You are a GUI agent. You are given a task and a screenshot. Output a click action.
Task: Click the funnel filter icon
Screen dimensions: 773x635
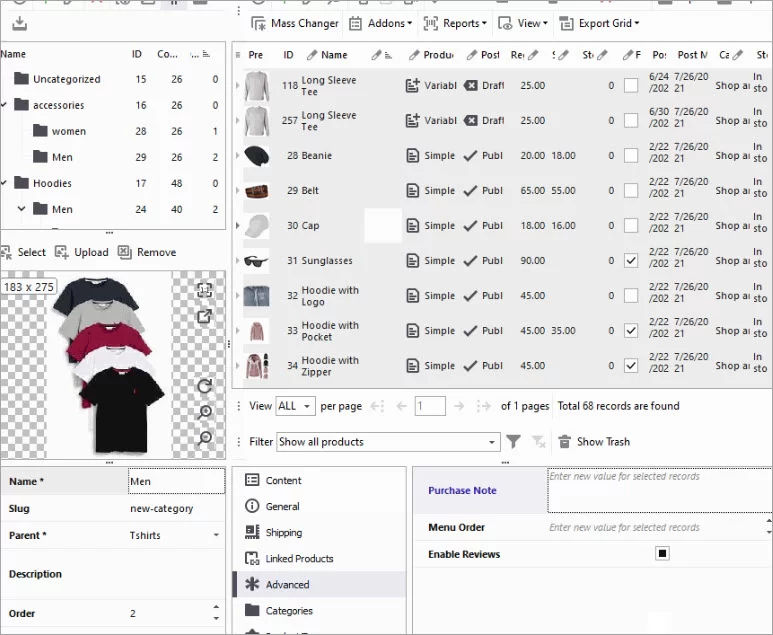513,441
